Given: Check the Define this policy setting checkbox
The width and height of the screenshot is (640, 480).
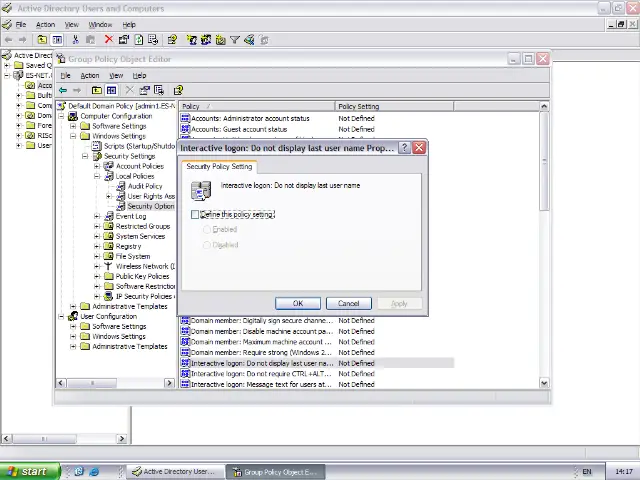Looking at the screenshot, I should pyautogui.click(x=195, y=214).
